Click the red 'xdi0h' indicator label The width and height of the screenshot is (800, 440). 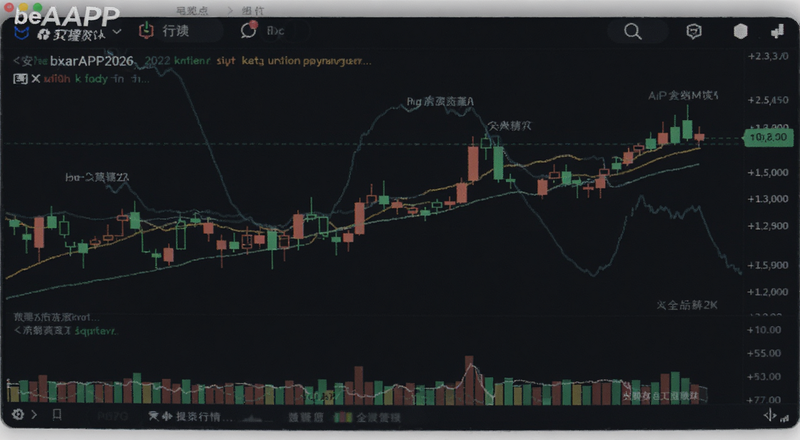click(57, 79)
